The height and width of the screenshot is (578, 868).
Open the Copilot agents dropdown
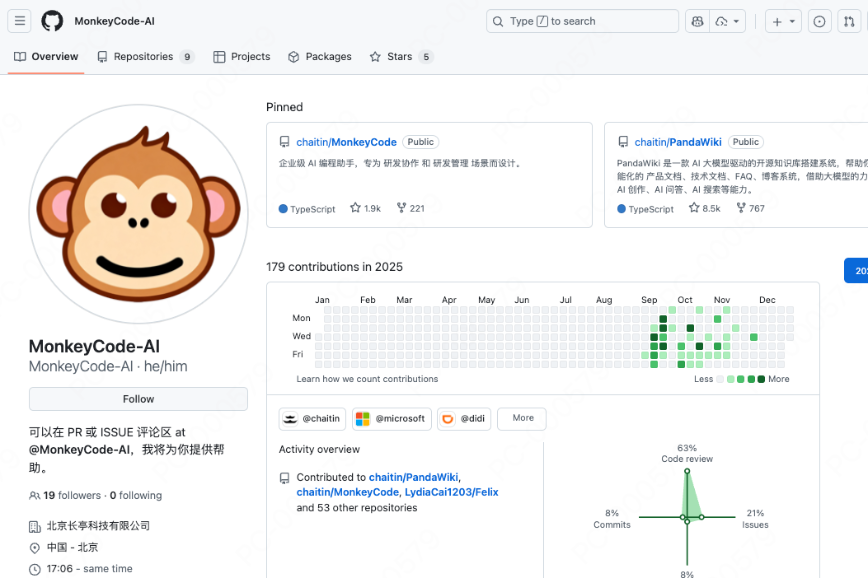[x=727, y=21]
